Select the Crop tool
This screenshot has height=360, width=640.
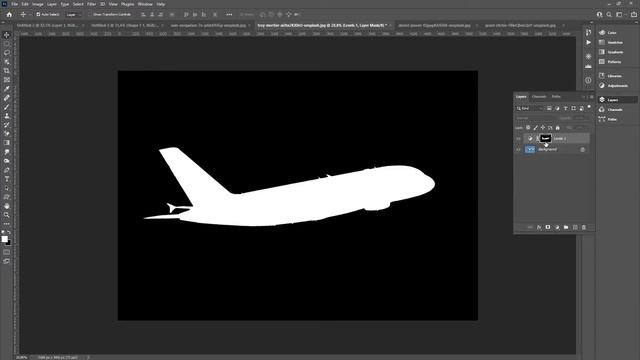[7, 71]
